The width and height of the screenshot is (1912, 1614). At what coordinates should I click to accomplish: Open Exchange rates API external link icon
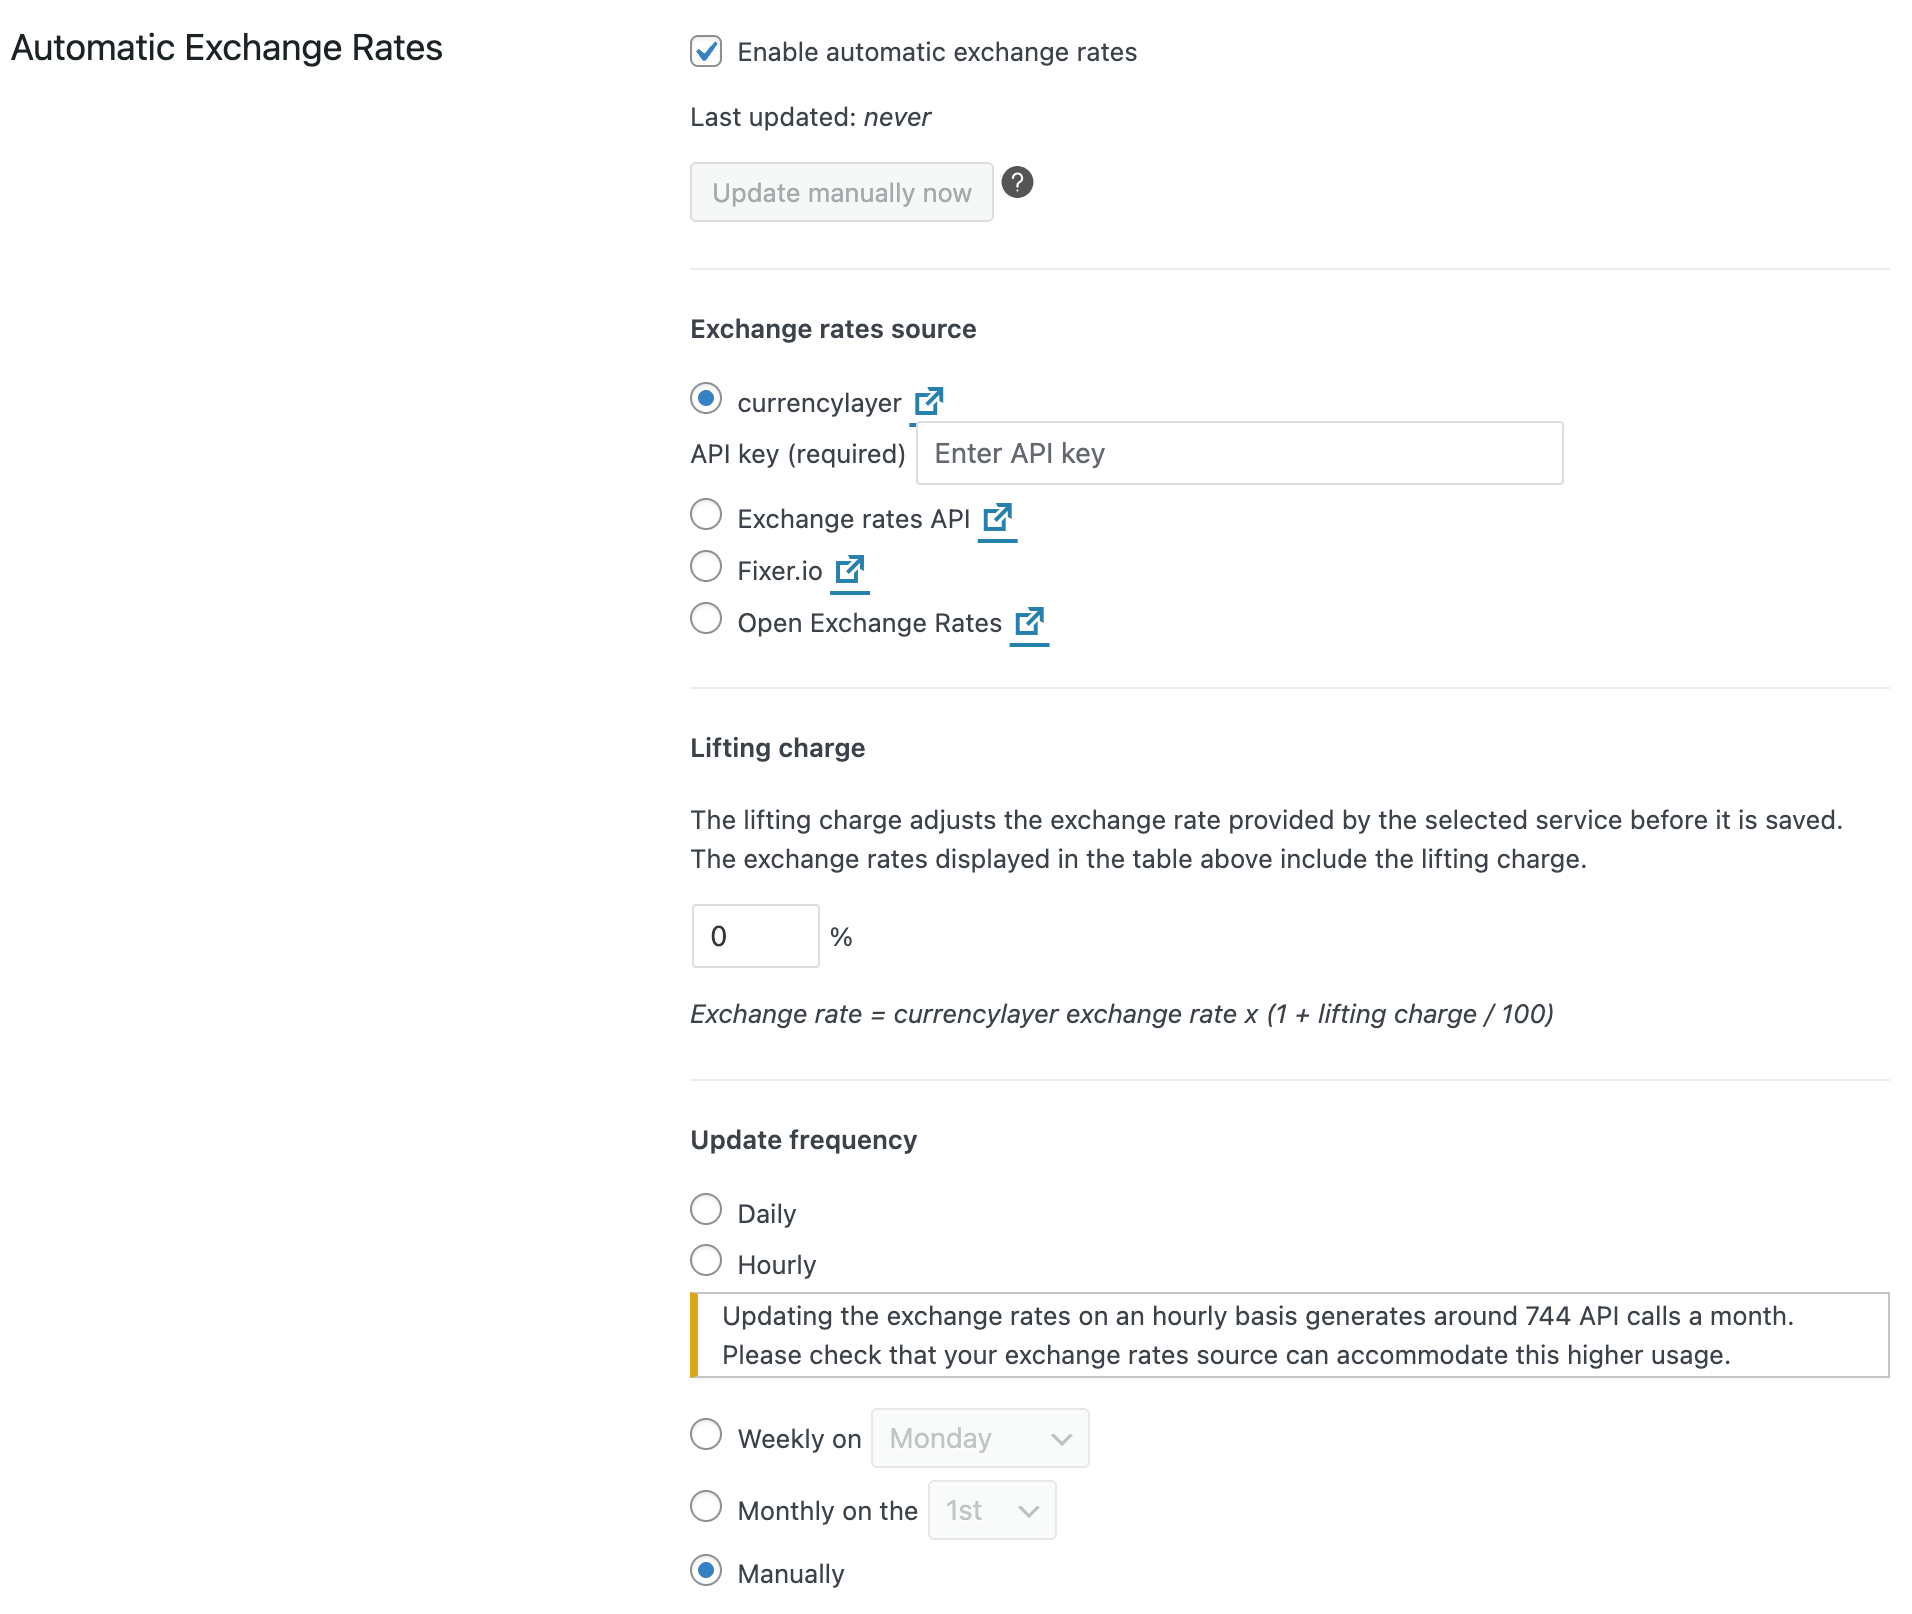tap(997, 518)
